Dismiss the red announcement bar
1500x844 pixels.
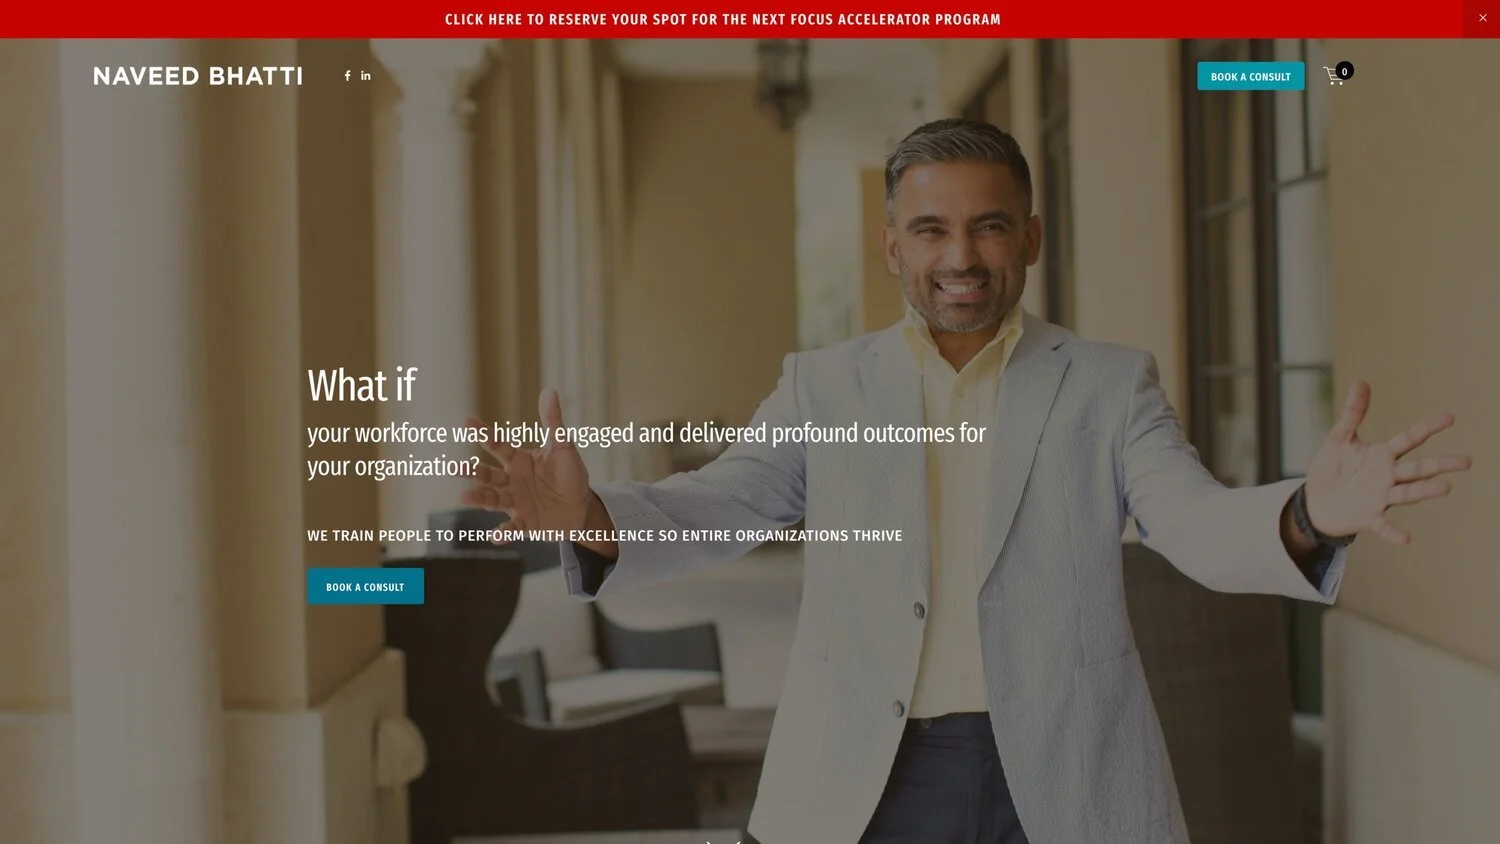[x=1482, y=18]
